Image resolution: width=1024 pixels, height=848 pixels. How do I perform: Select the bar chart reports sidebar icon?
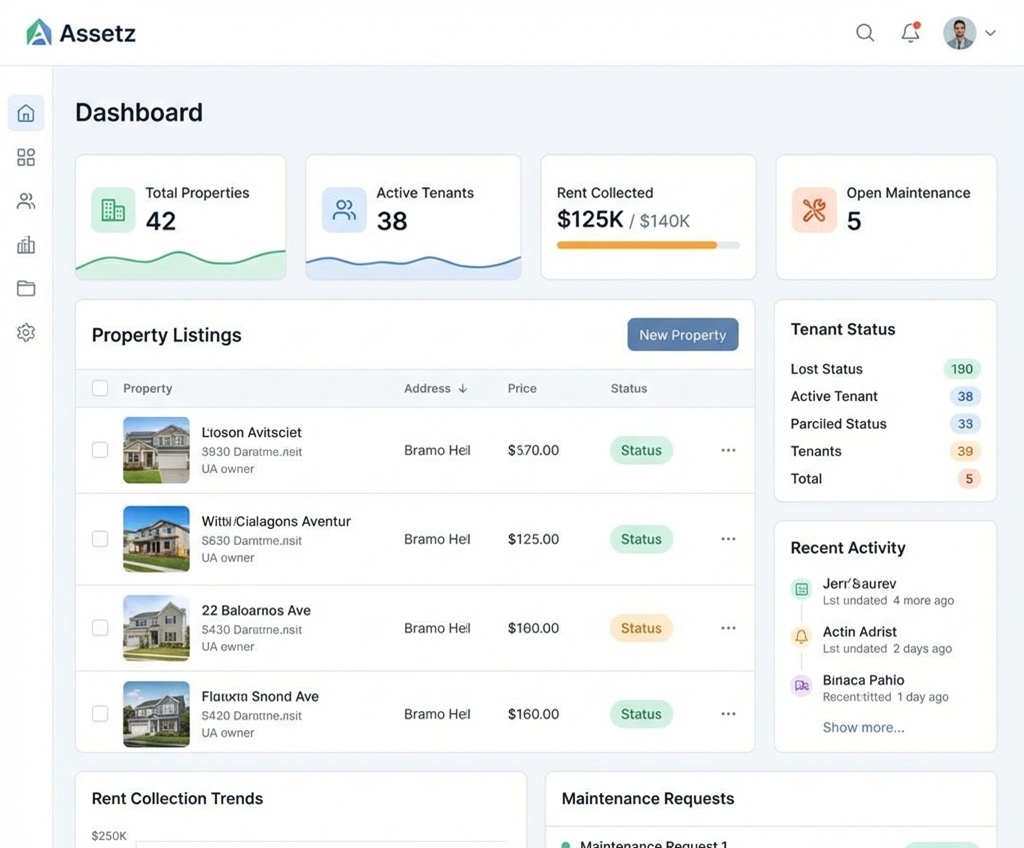[26, 245]
